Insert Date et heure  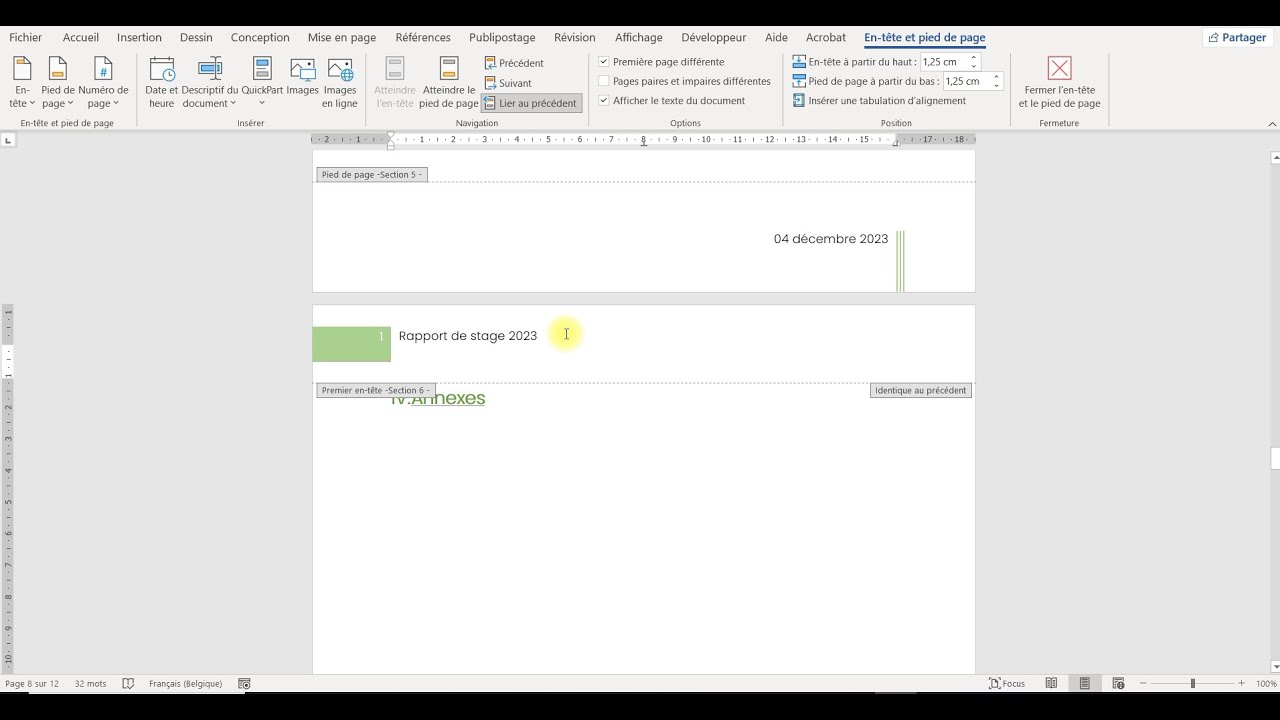tap(161, 83)
